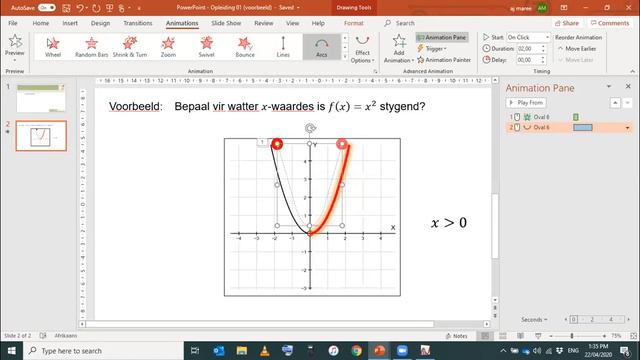Choose the Shrink & Turn animation
Screen dimensions: 640x360
click(130, 47)
